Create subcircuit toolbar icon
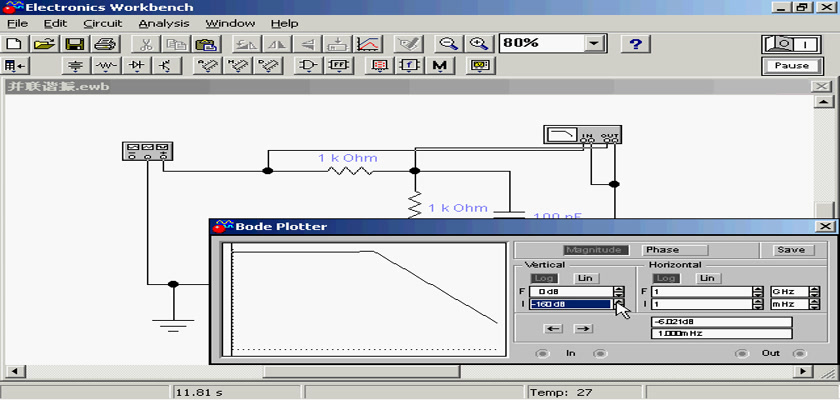Screen dimensions: 840x400 click(x=338, y=44)
